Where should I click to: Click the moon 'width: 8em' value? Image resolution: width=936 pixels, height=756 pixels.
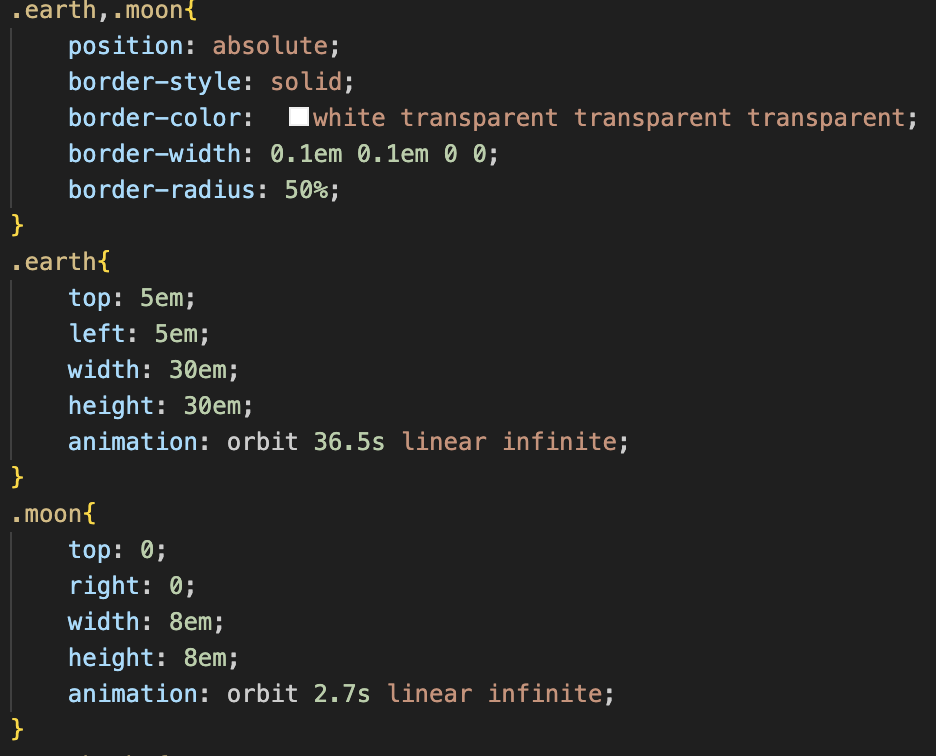click(x=191, y=622)
